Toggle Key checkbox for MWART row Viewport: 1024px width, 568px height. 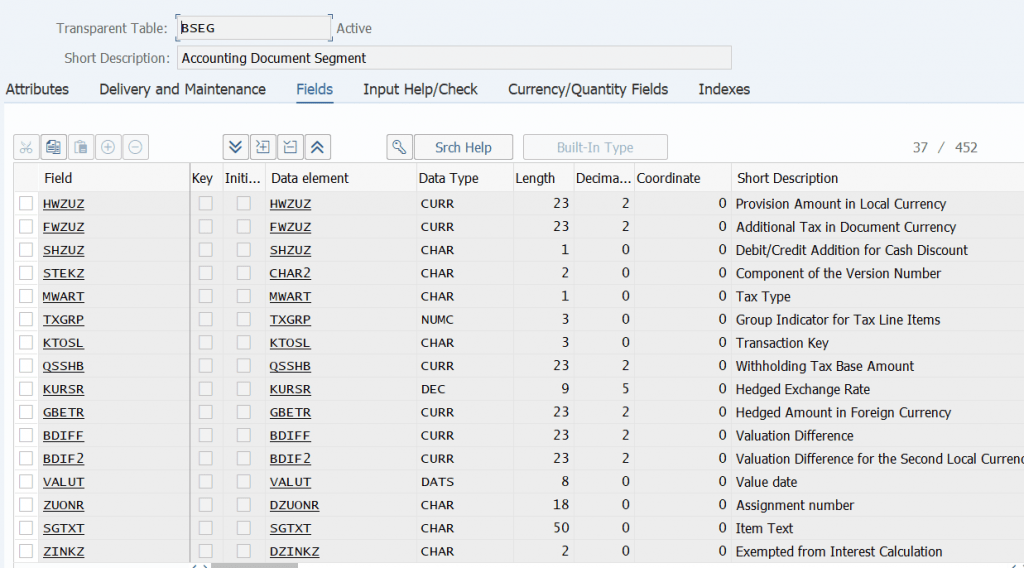[206, 296]
